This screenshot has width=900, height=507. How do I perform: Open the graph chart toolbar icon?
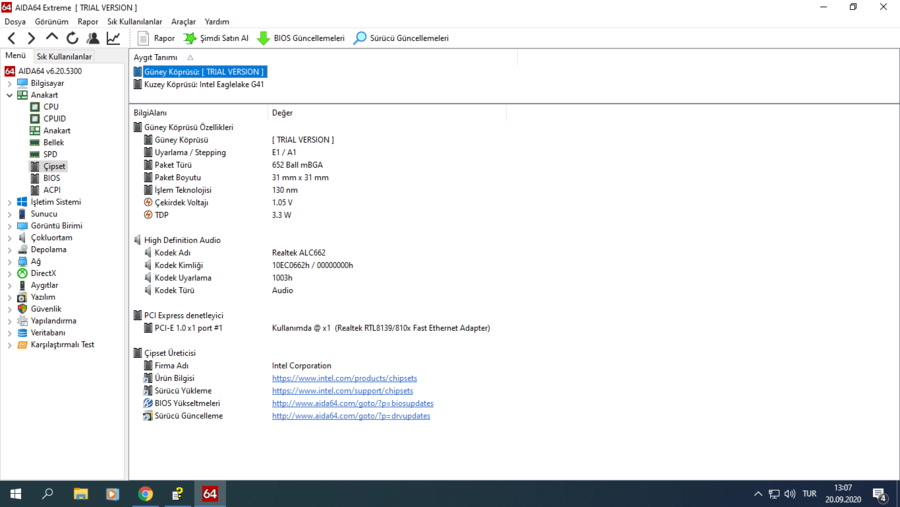point(113,38)
